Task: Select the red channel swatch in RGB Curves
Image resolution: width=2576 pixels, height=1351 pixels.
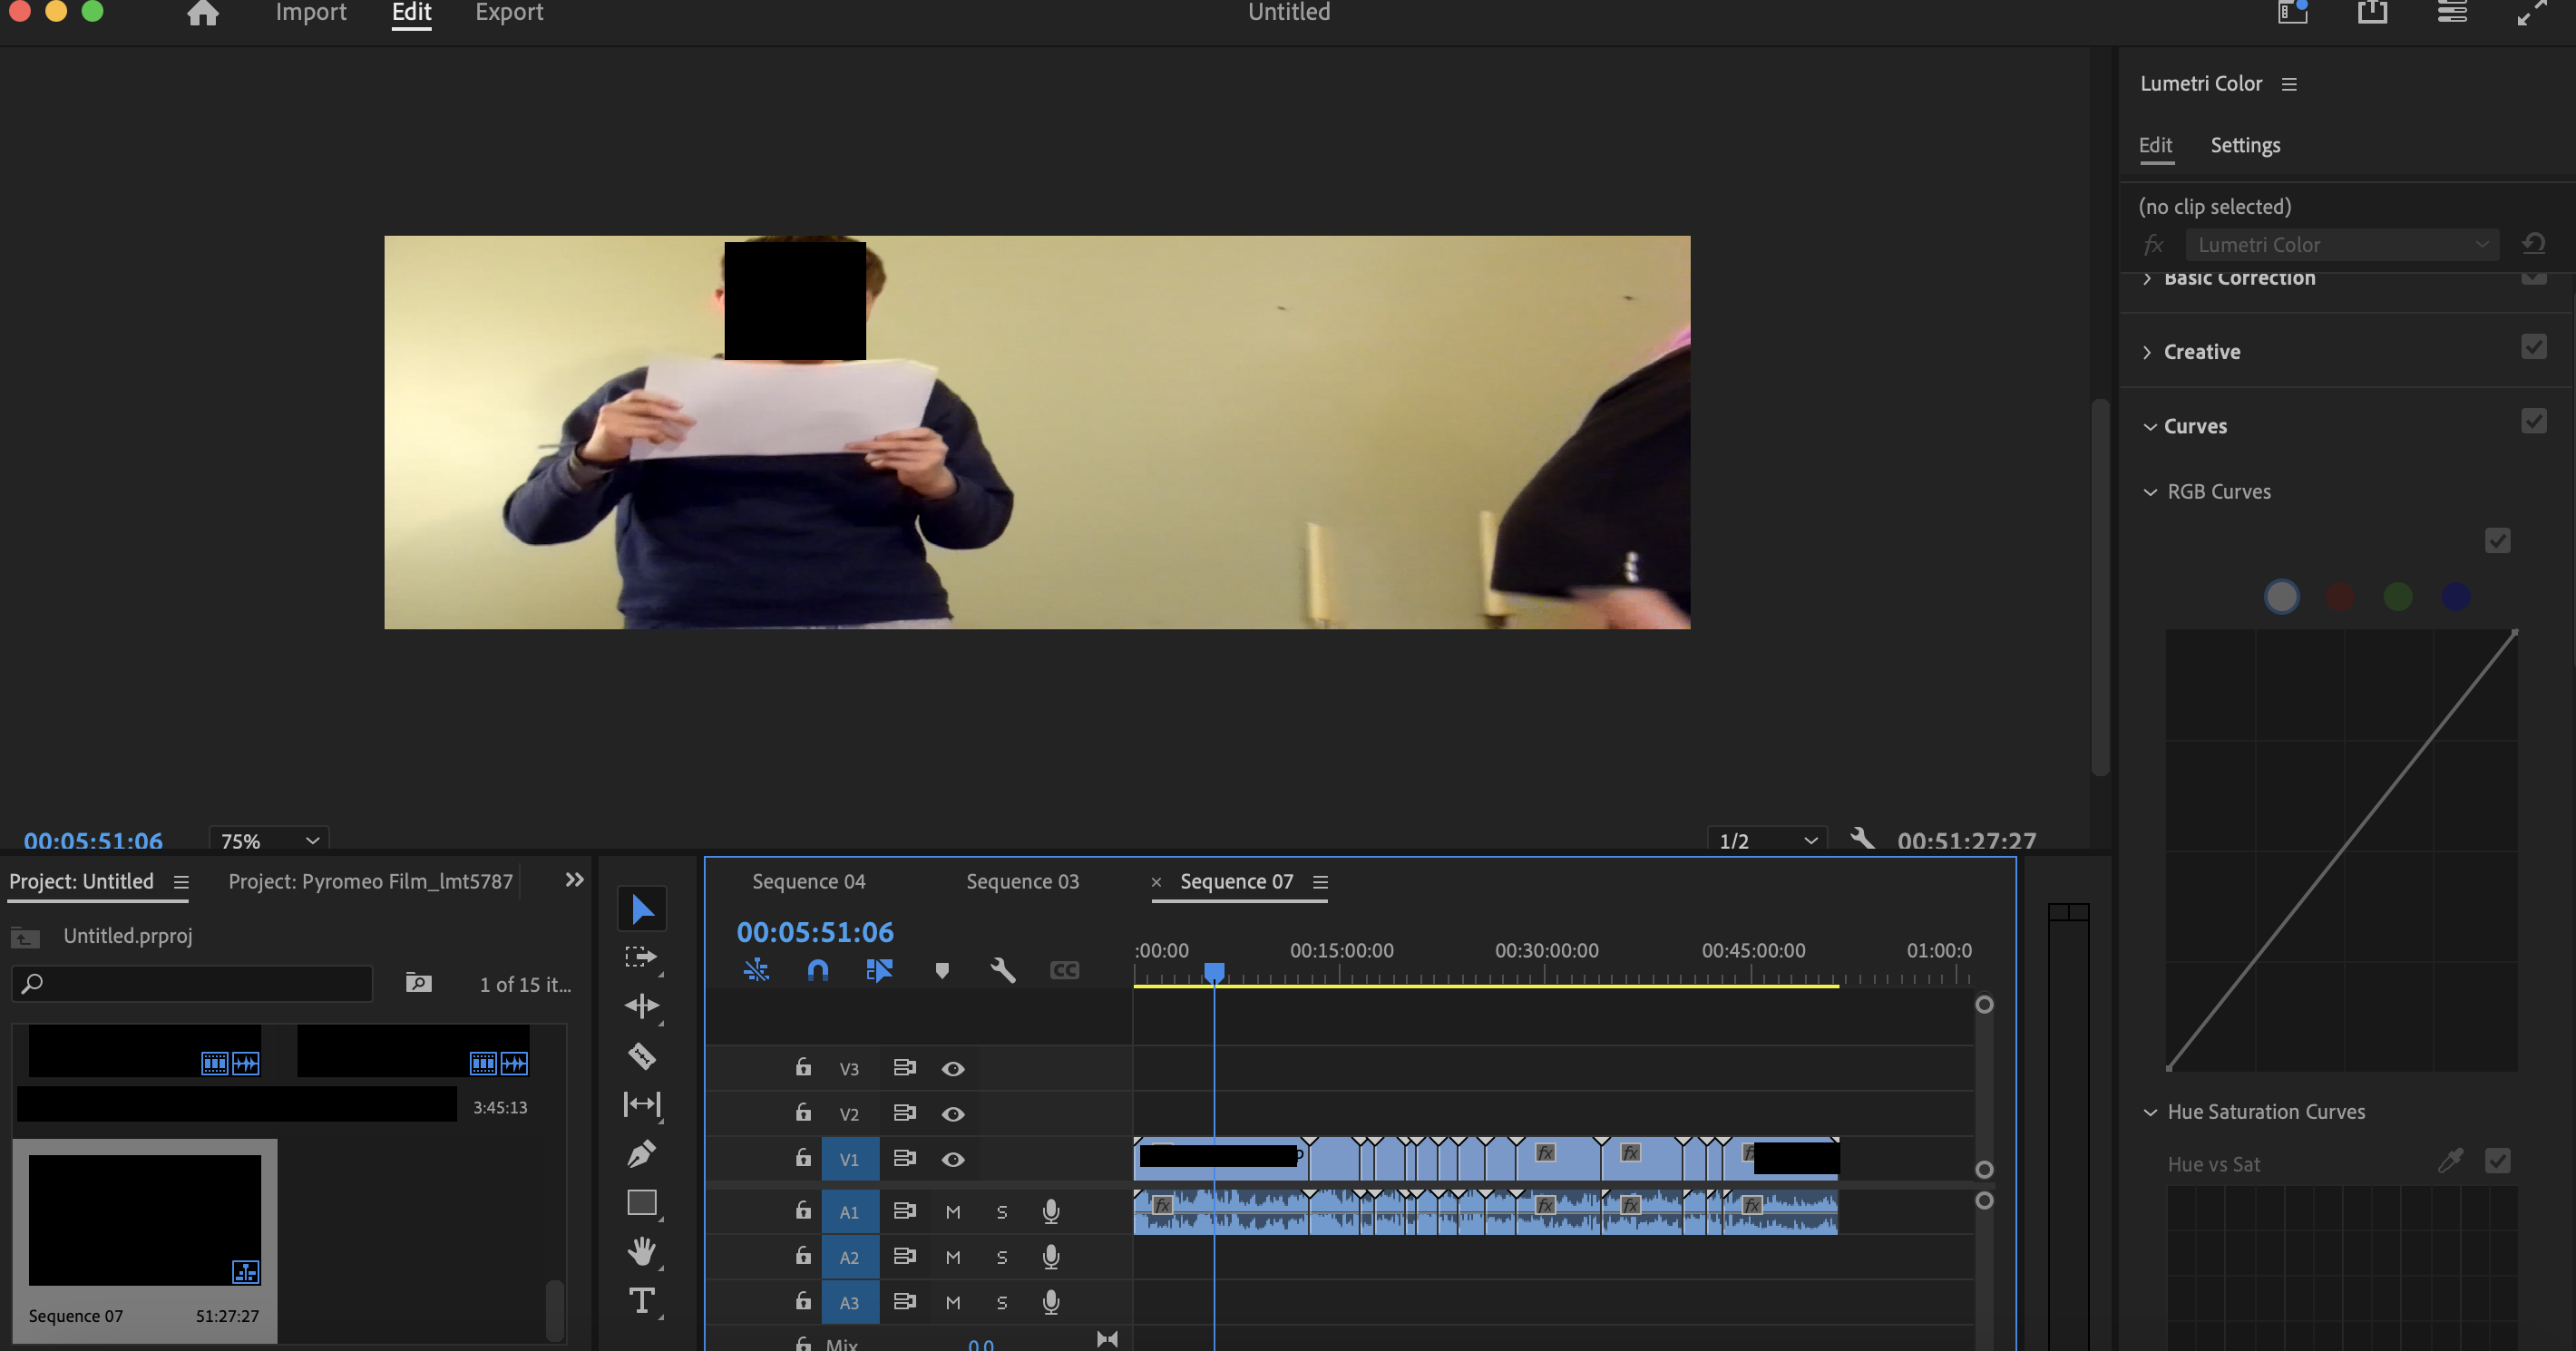Action: click(2339, 595)
